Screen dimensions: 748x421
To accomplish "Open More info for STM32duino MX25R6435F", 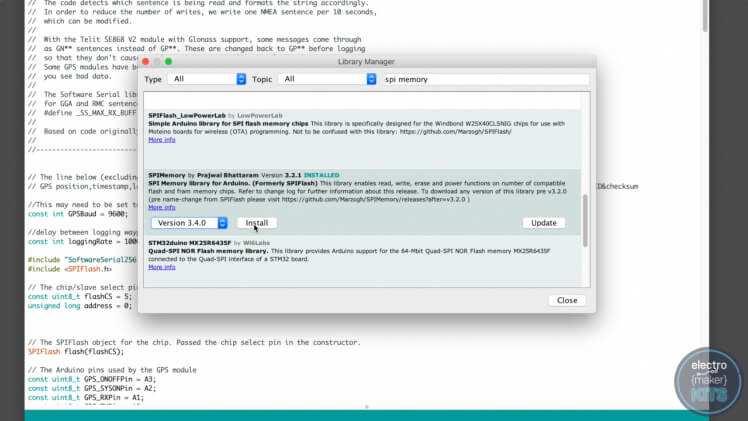I will click(162, 267).
